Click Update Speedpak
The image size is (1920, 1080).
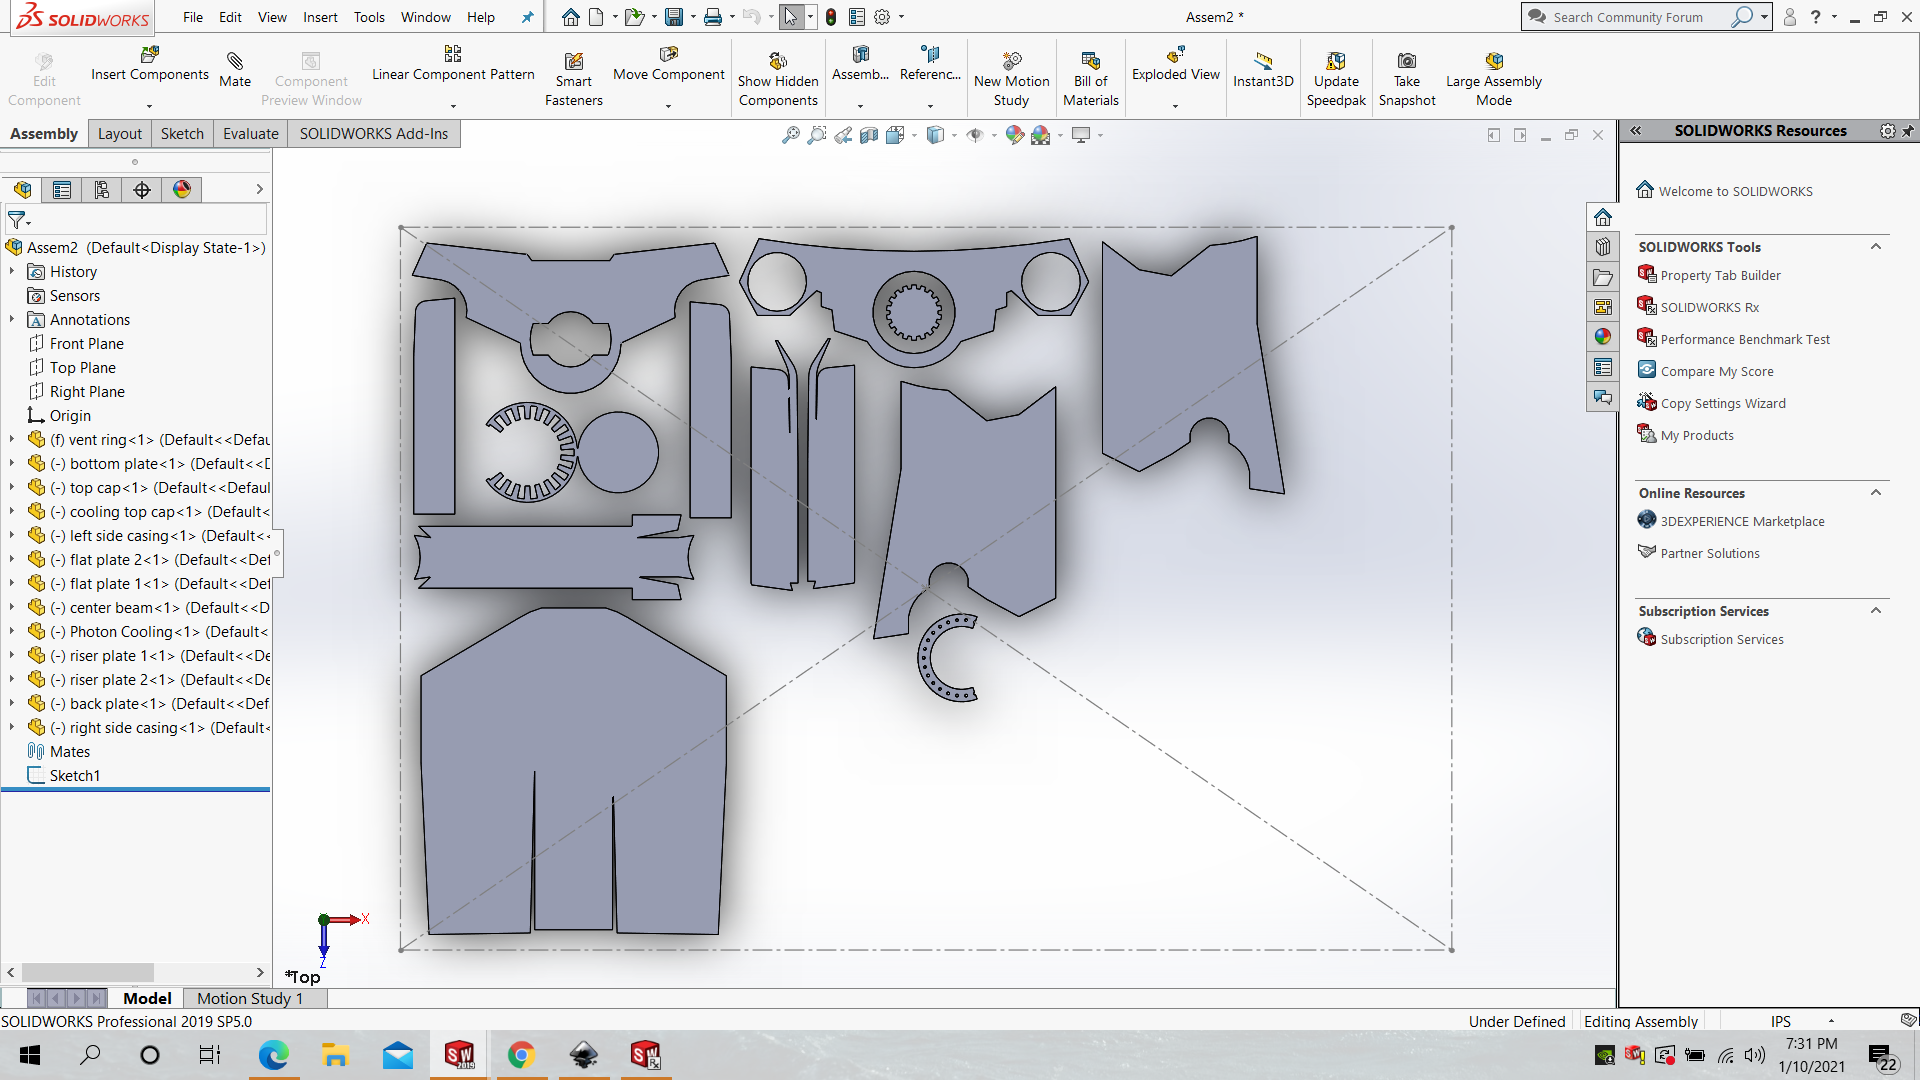(x=1336, y=80)
